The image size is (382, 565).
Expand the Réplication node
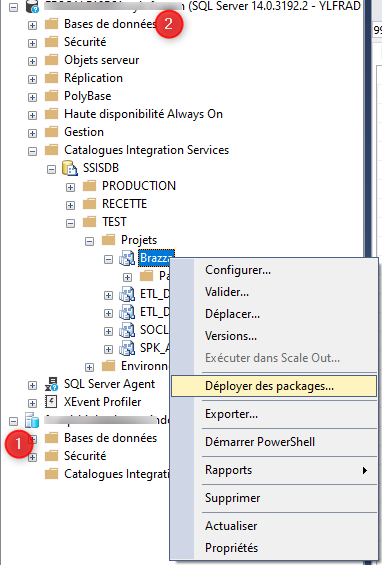(x=32, y=79)
